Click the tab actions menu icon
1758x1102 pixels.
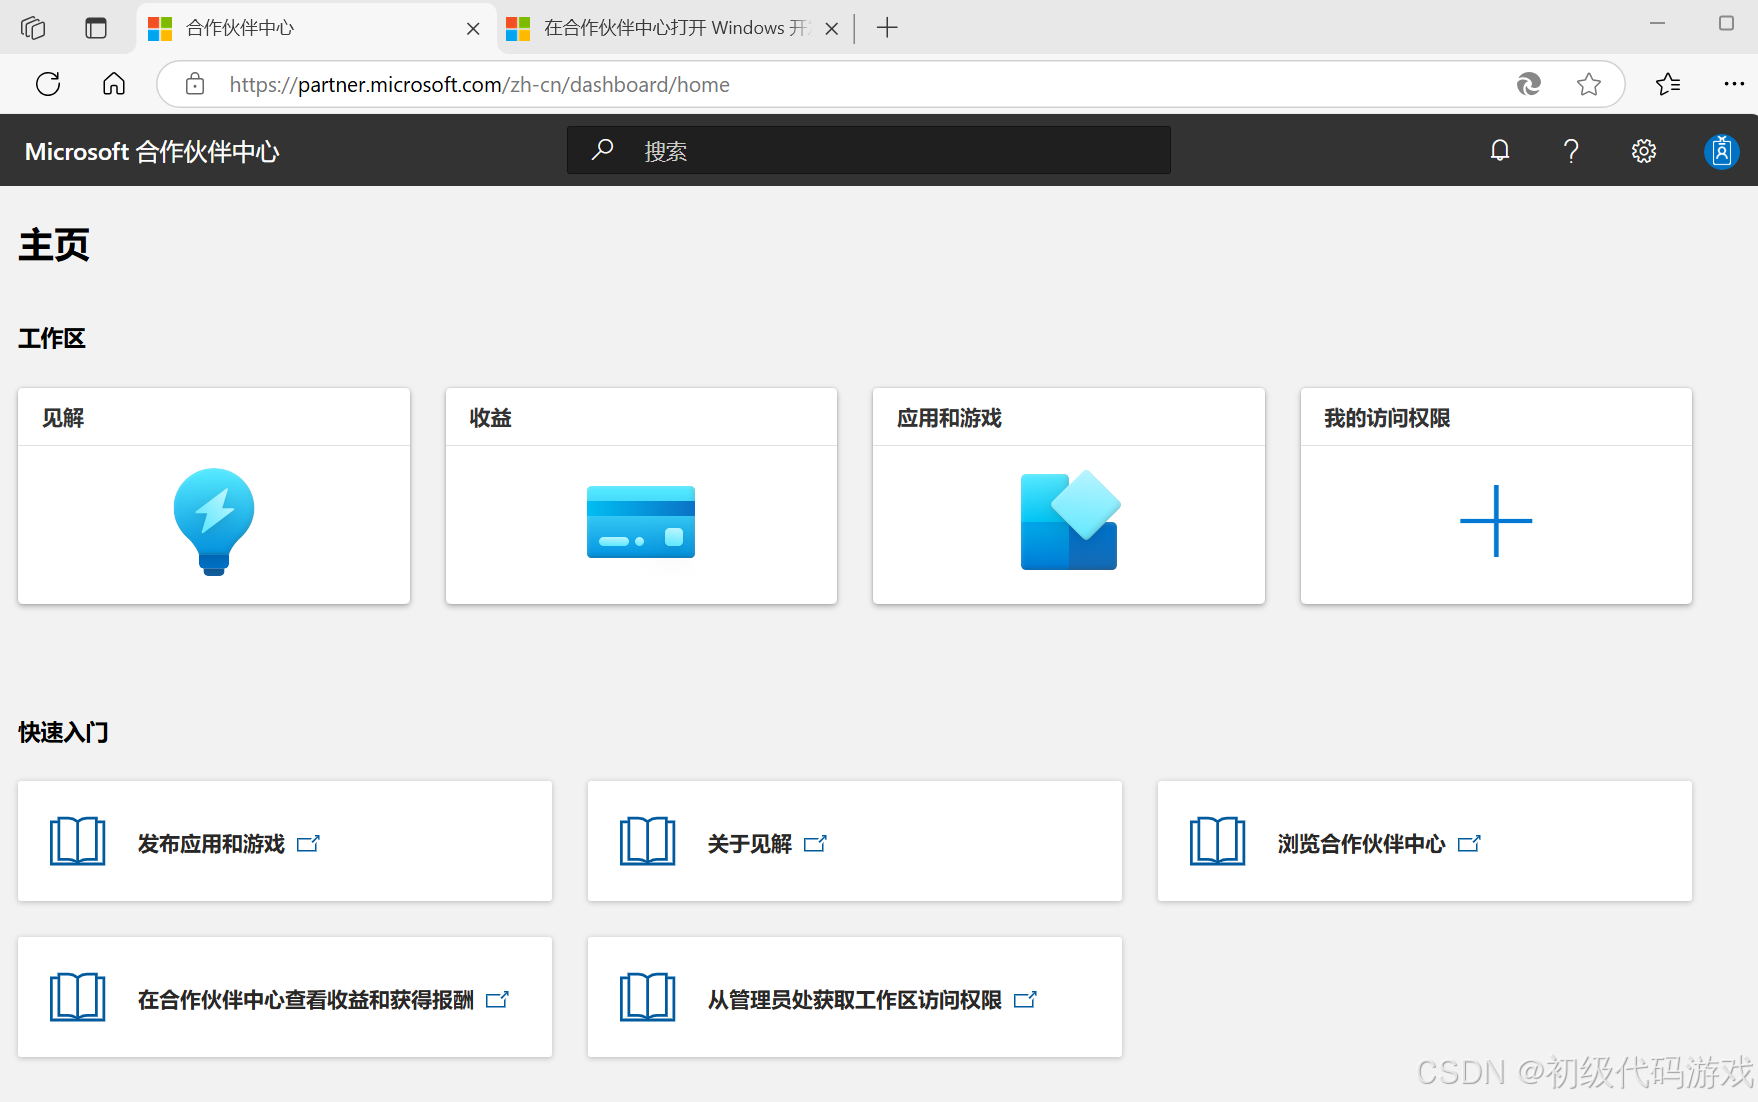[96, 28]
